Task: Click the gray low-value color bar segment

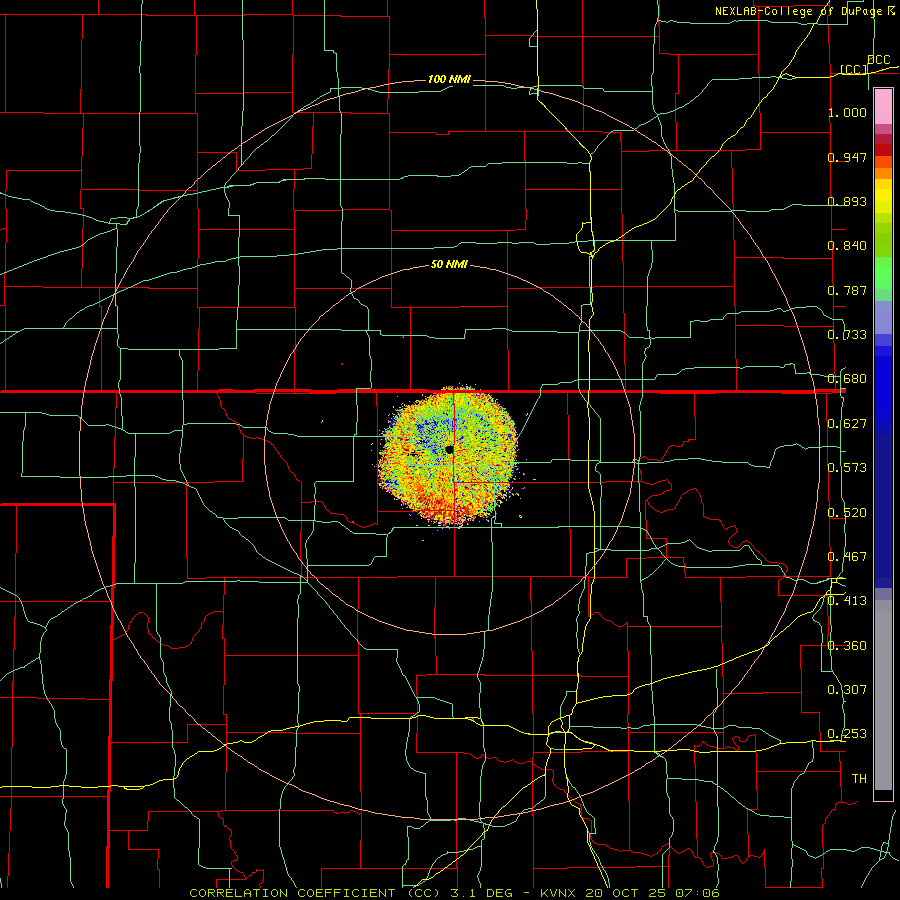Action: point(883,695)
